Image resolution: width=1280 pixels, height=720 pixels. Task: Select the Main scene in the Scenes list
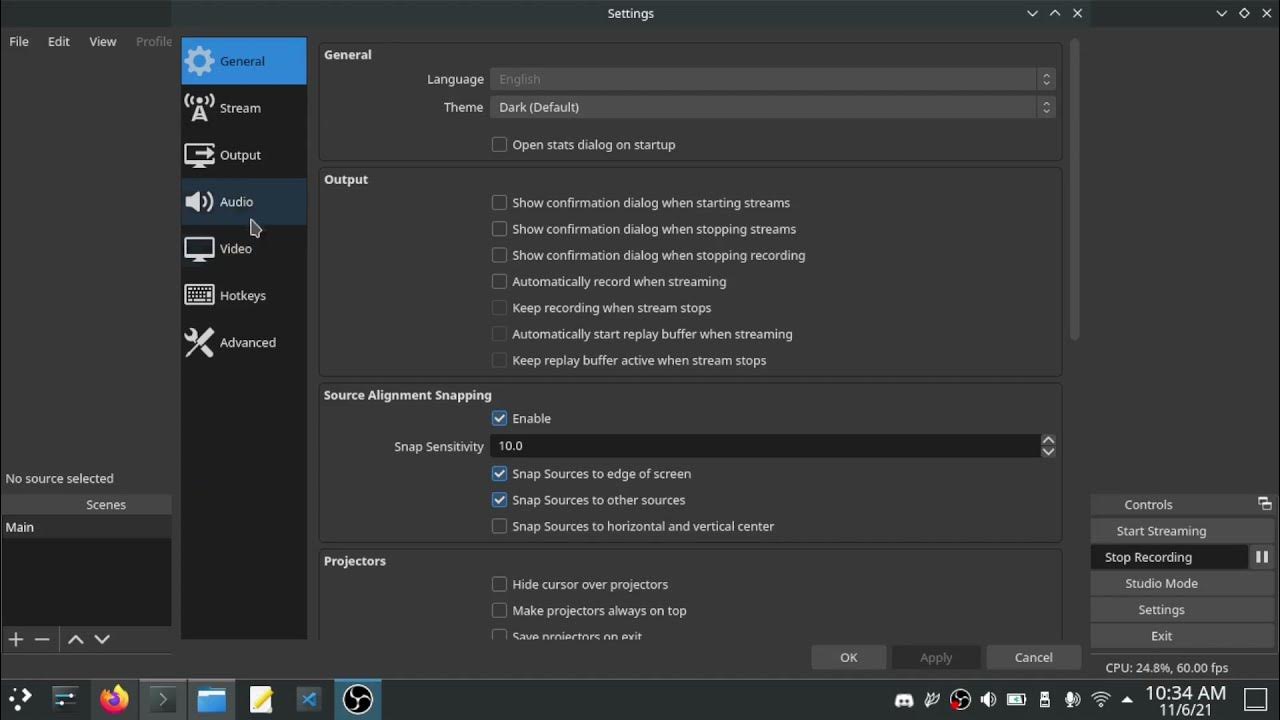click(86, 527)
